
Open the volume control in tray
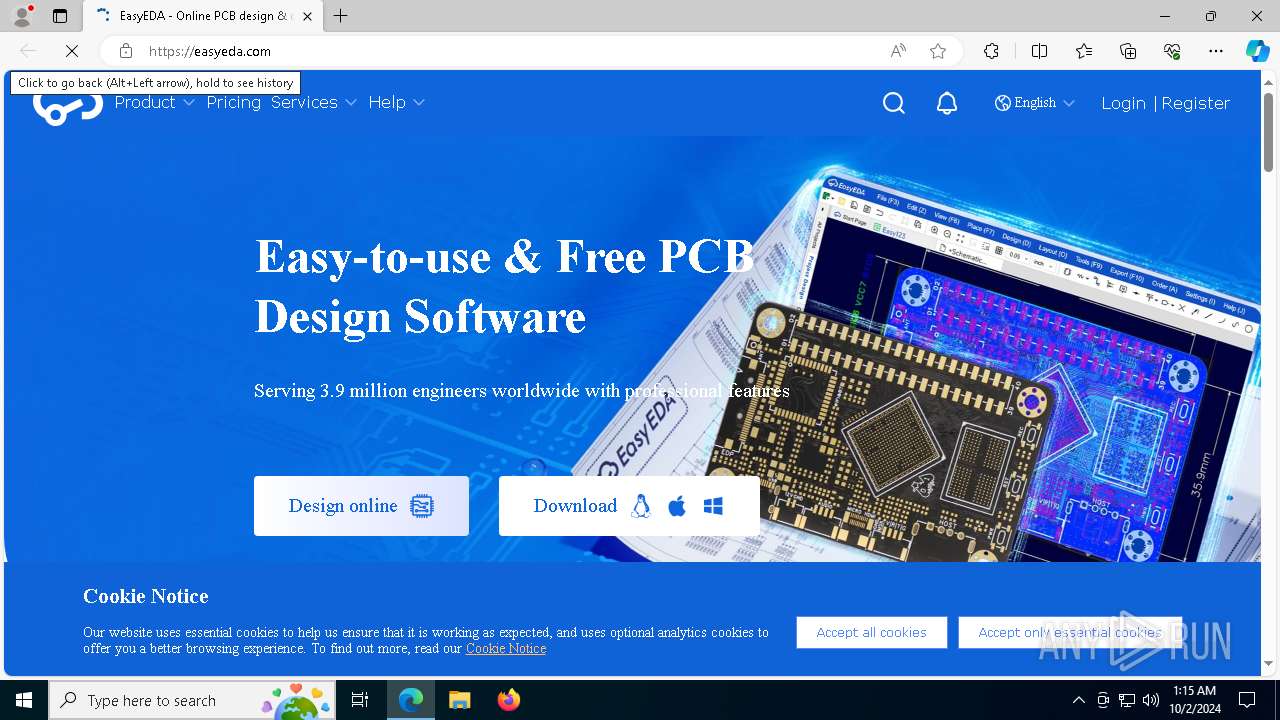(x=1151, y=700)
